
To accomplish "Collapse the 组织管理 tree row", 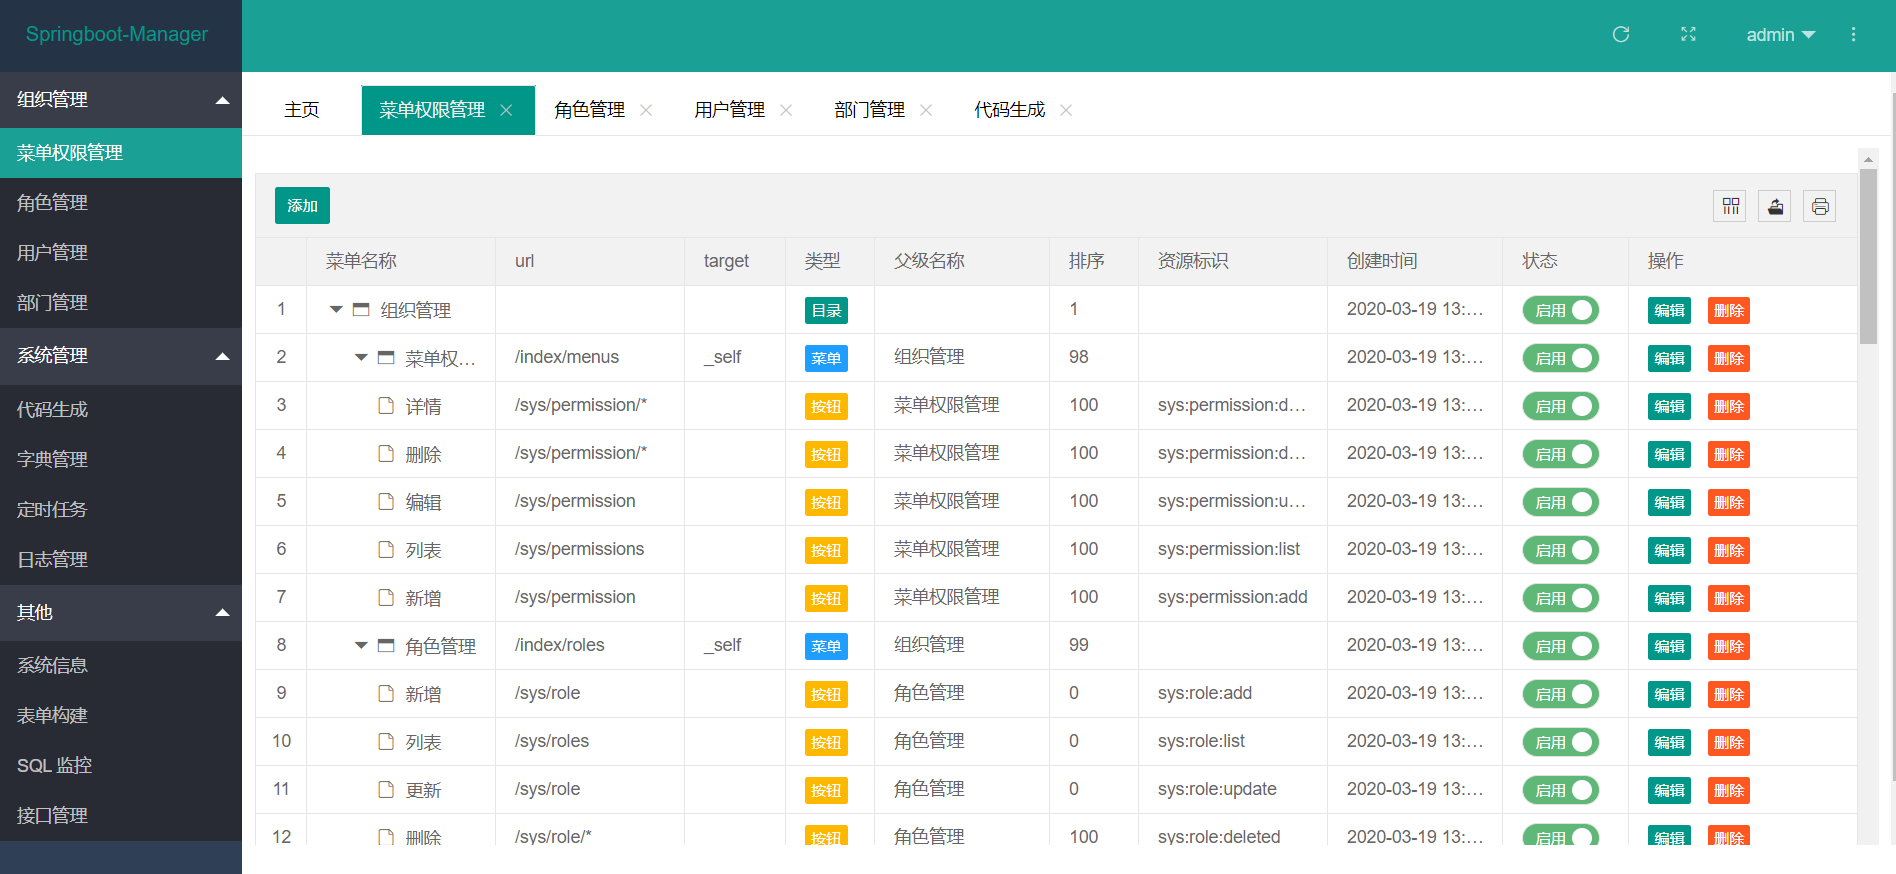I will tap(336, 310).
